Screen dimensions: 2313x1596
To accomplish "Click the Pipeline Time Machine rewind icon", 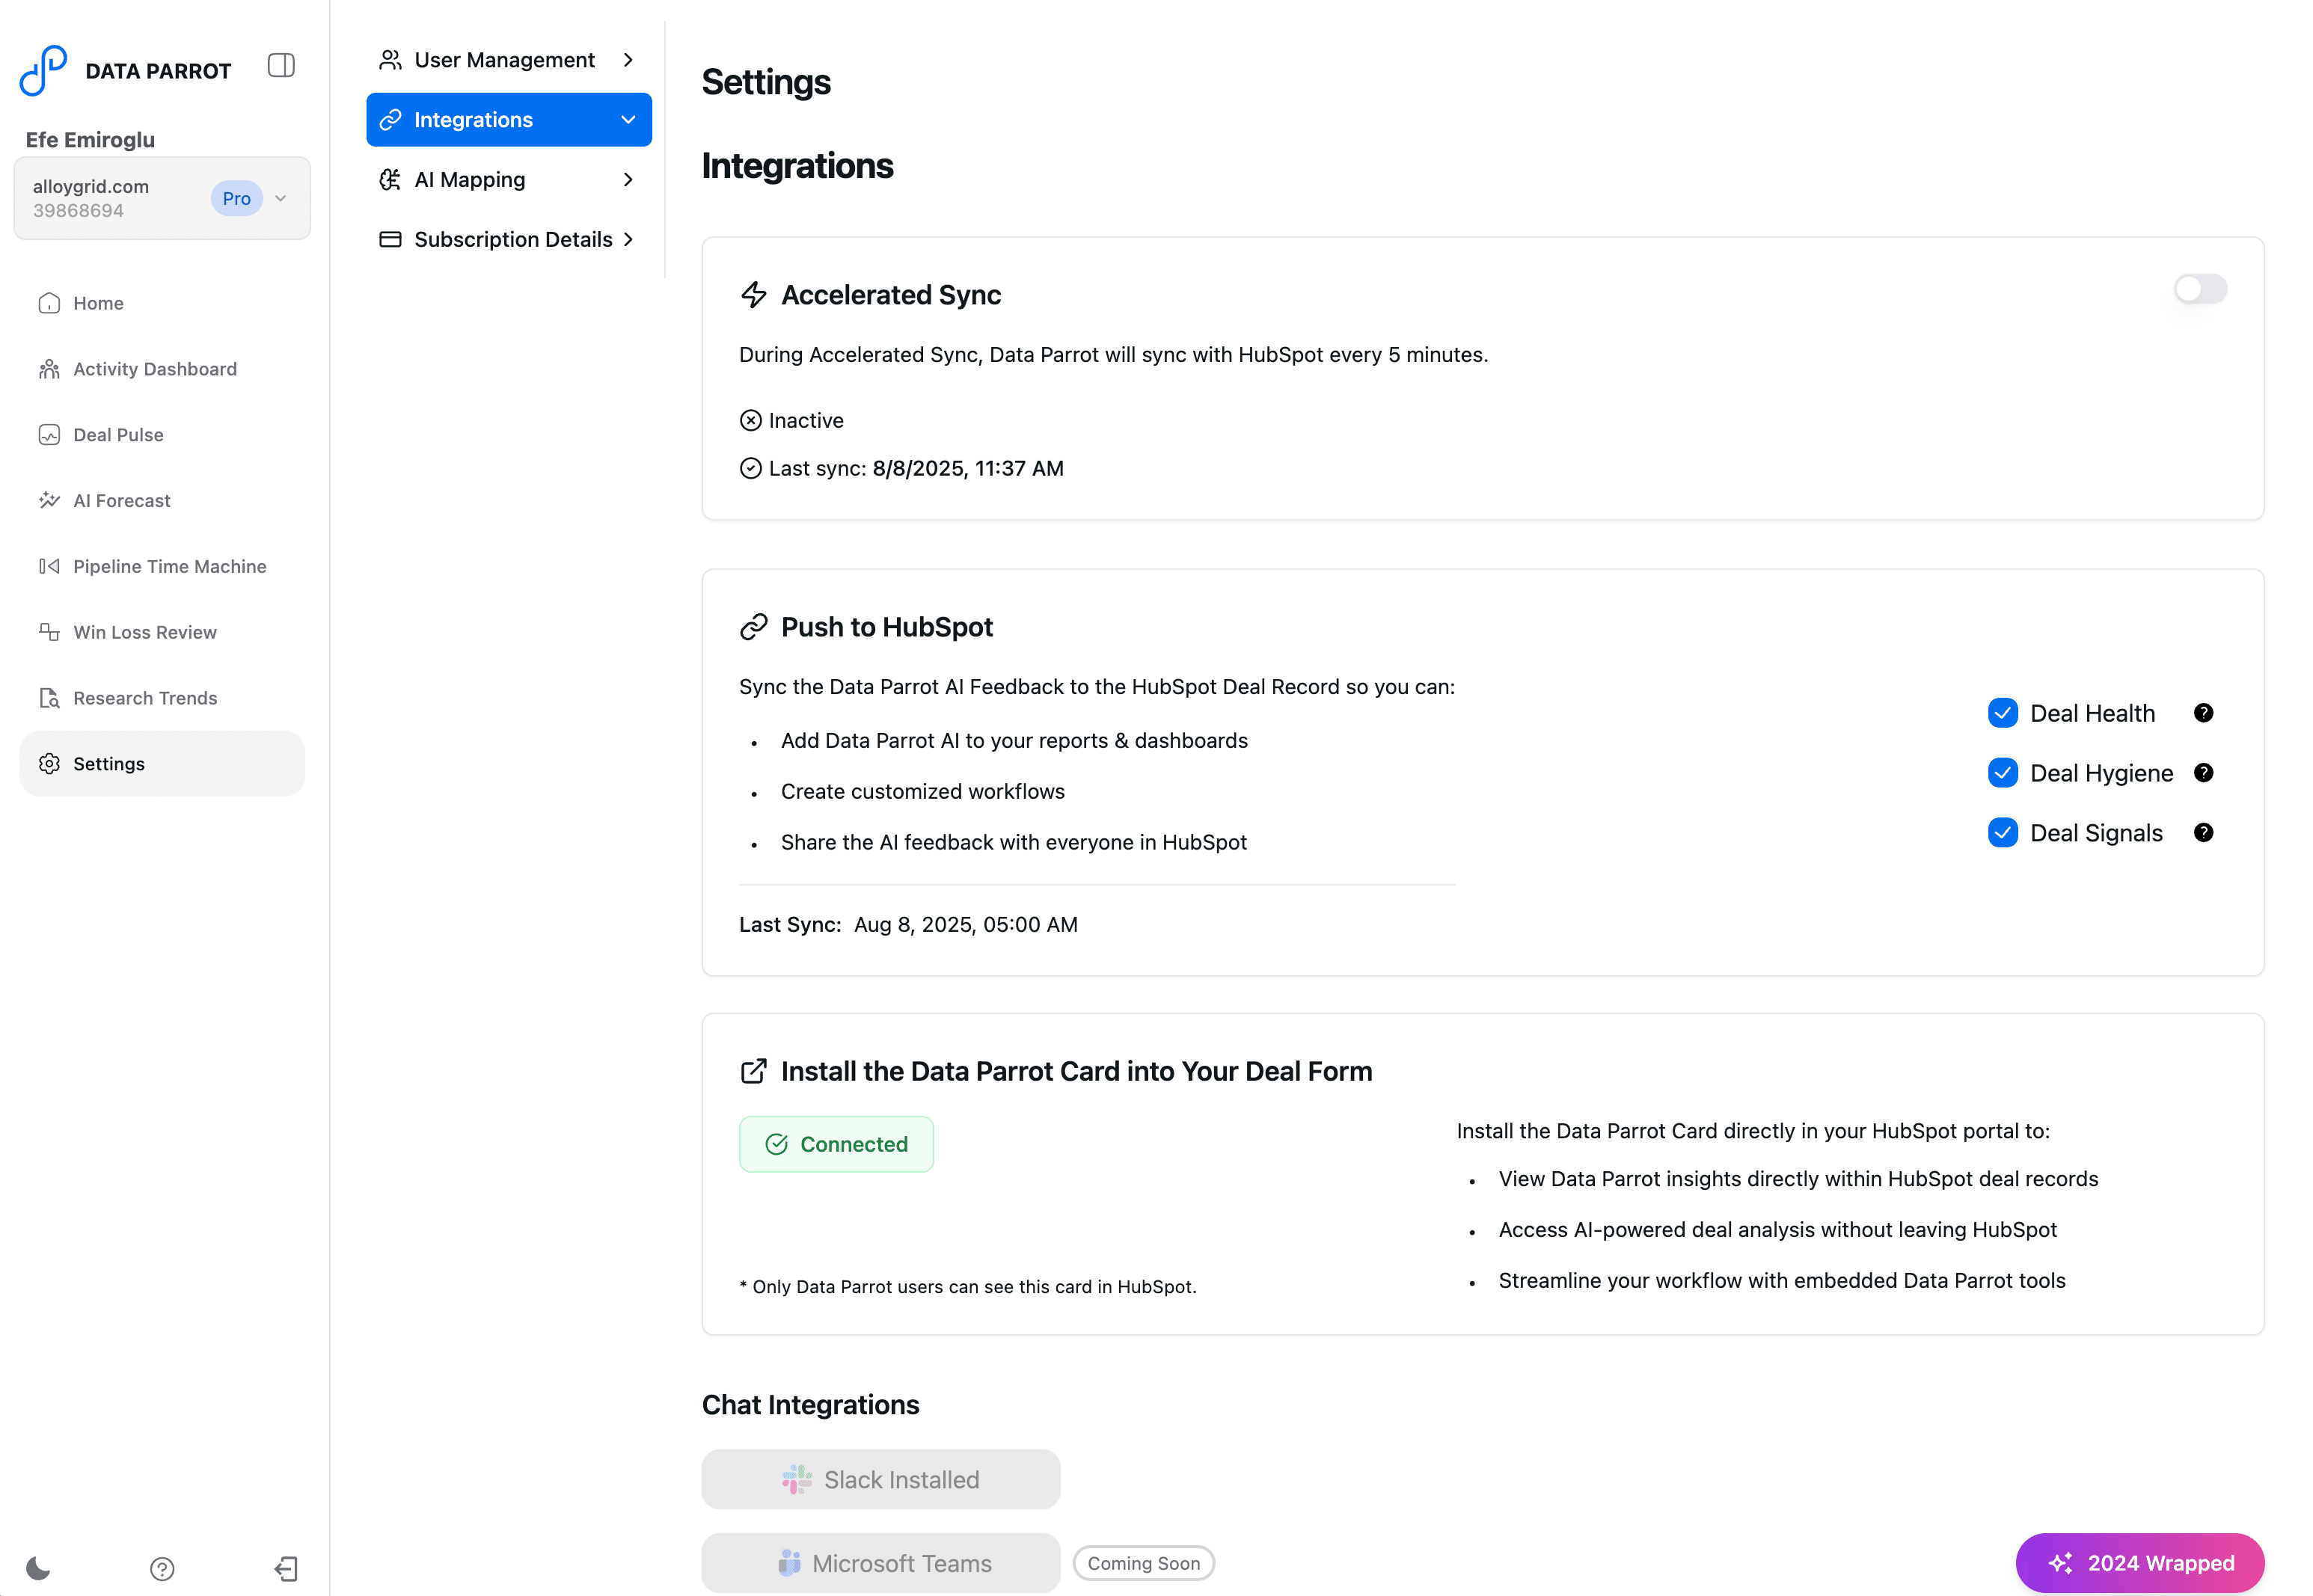I will tap(49, 566).
